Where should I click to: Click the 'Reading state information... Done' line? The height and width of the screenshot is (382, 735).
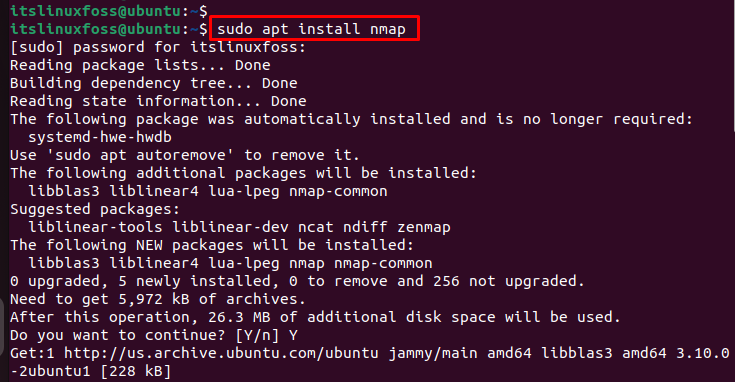(158, 101)
